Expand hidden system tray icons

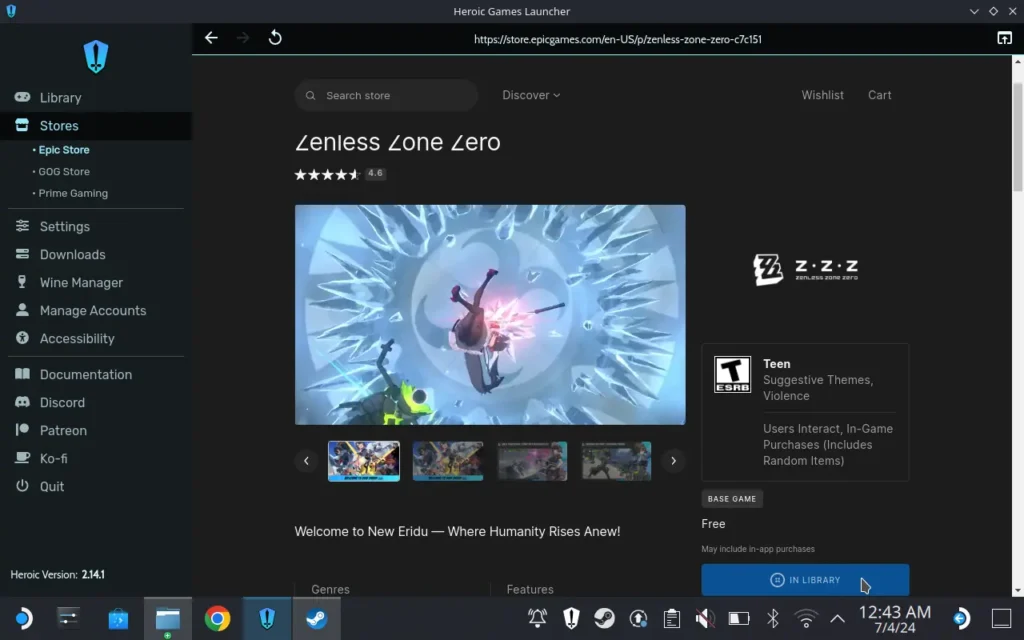[x=837, y=618]
